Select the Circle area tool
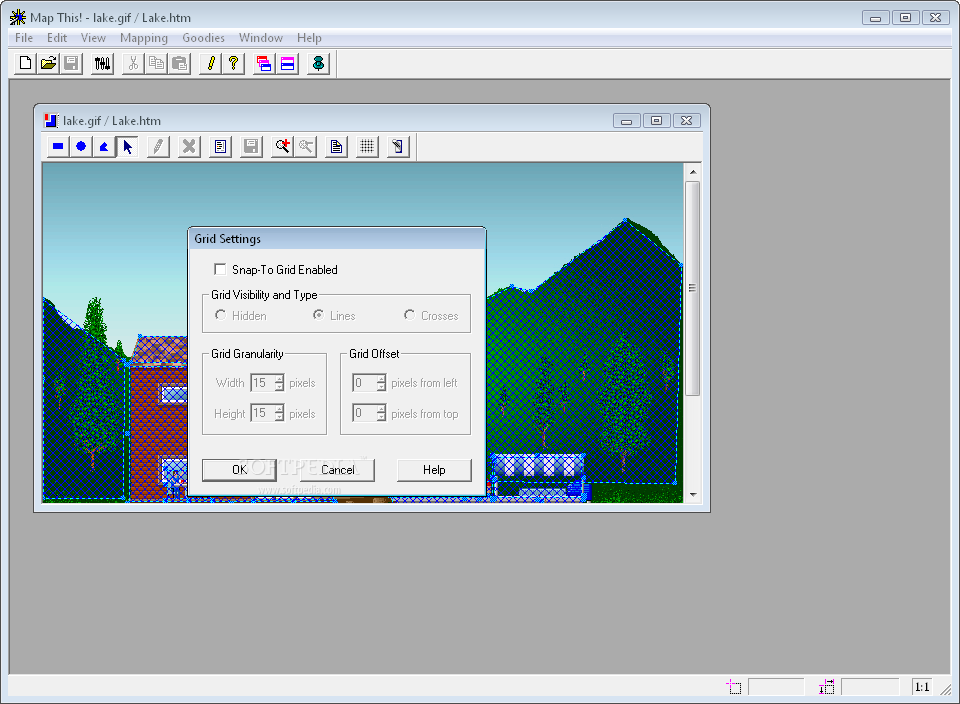This screenshot has height=704, width=960. point(81,147)
